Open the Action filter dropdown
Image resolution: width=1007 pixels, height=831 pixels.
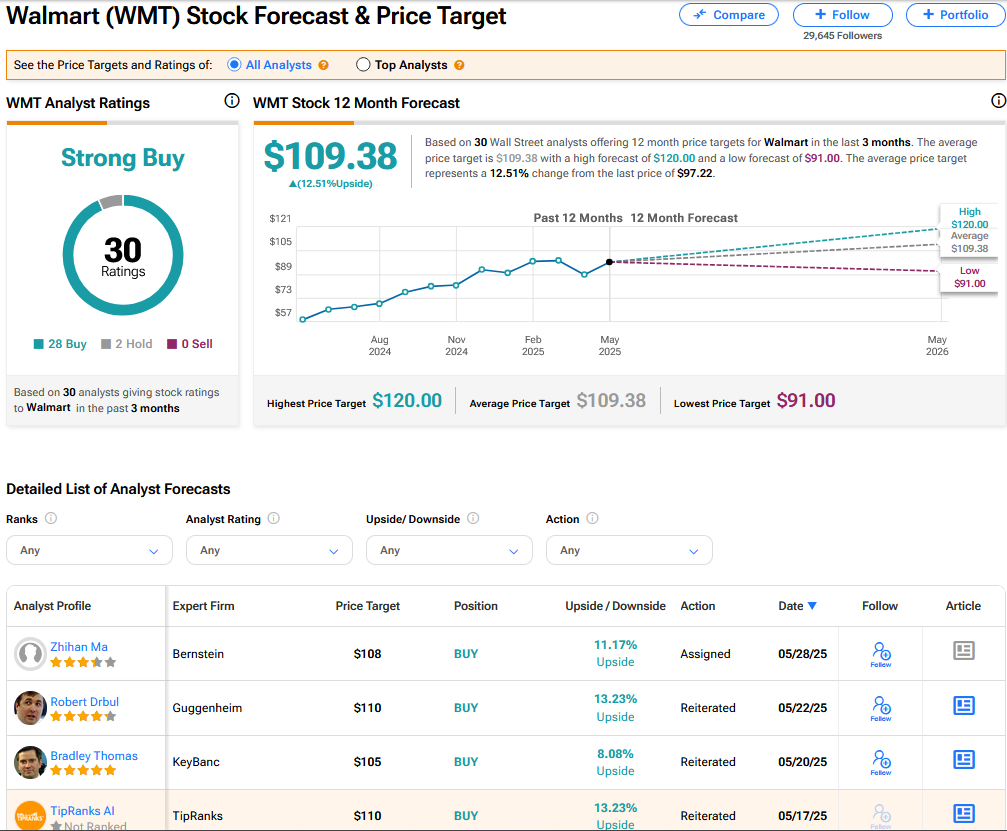629,550
